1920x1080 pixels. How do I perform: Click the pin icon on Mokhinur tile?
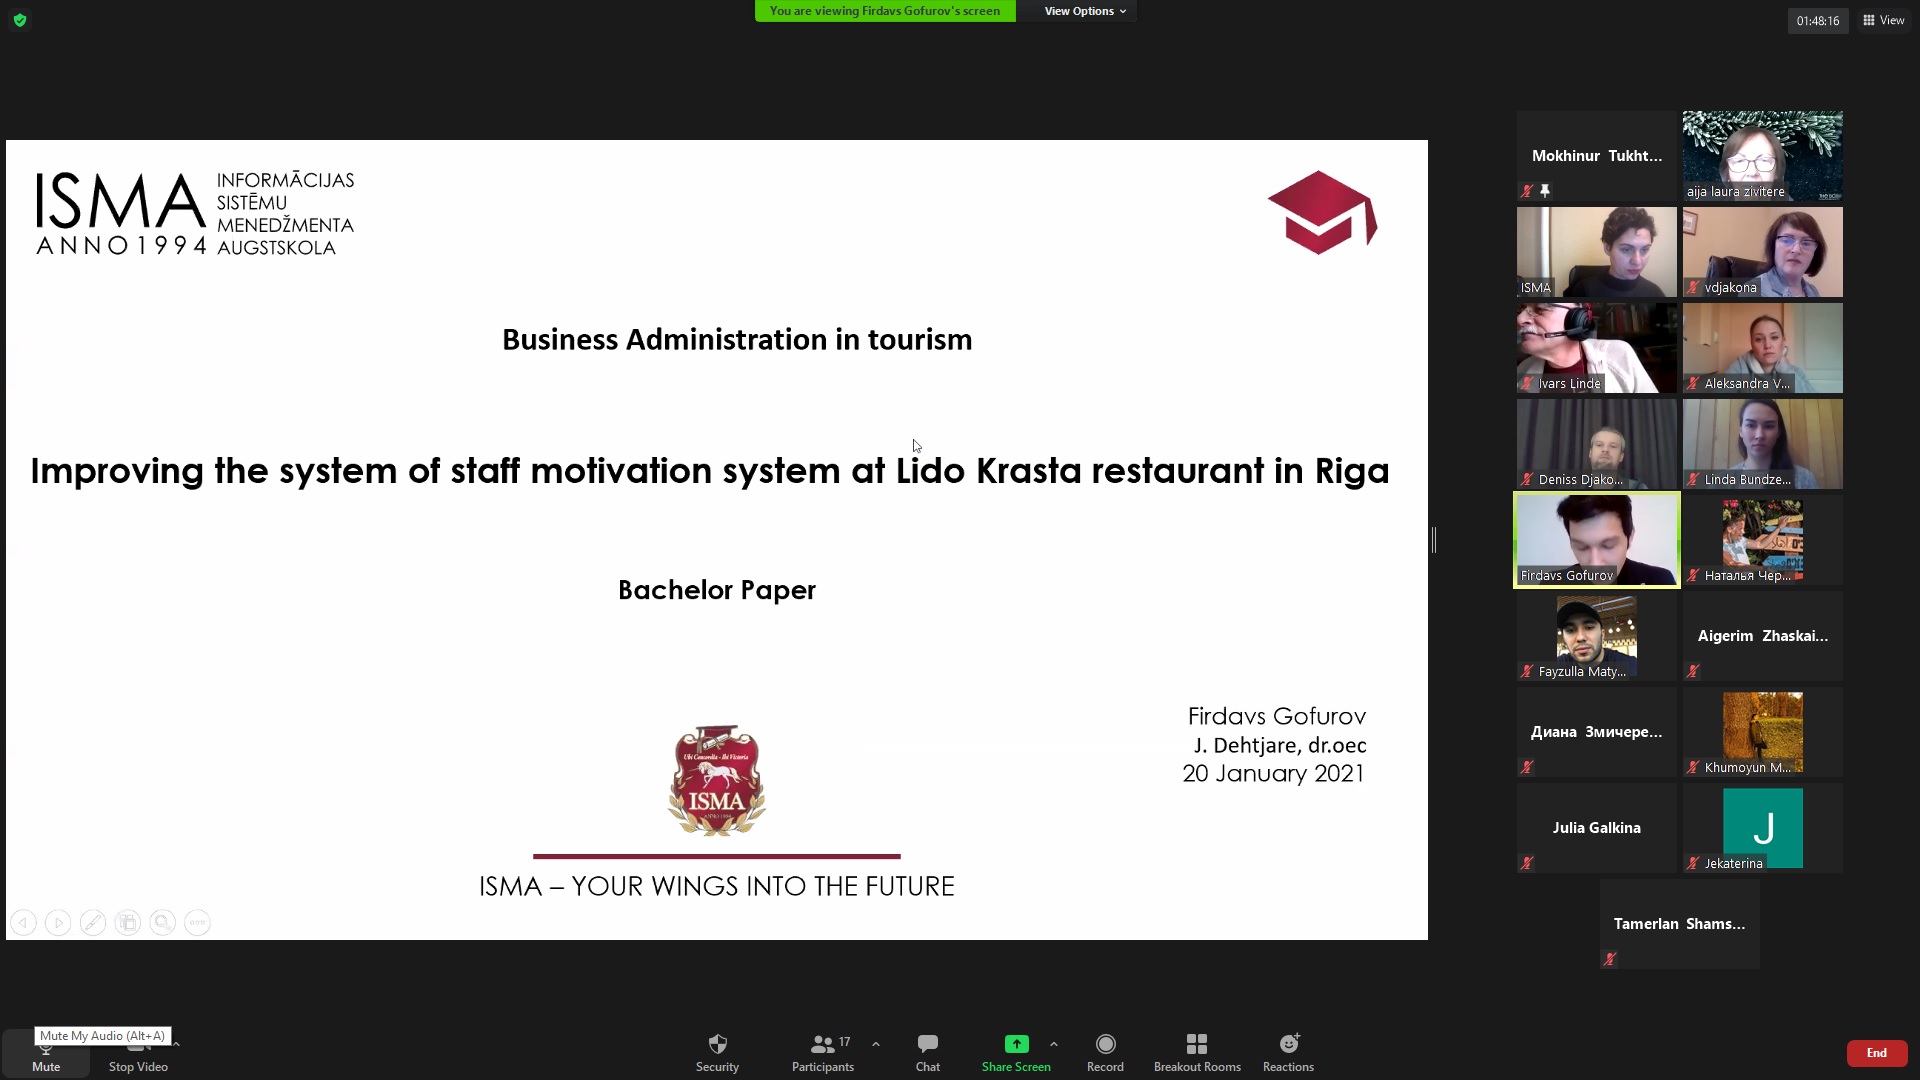click(x=1545, y=191)
